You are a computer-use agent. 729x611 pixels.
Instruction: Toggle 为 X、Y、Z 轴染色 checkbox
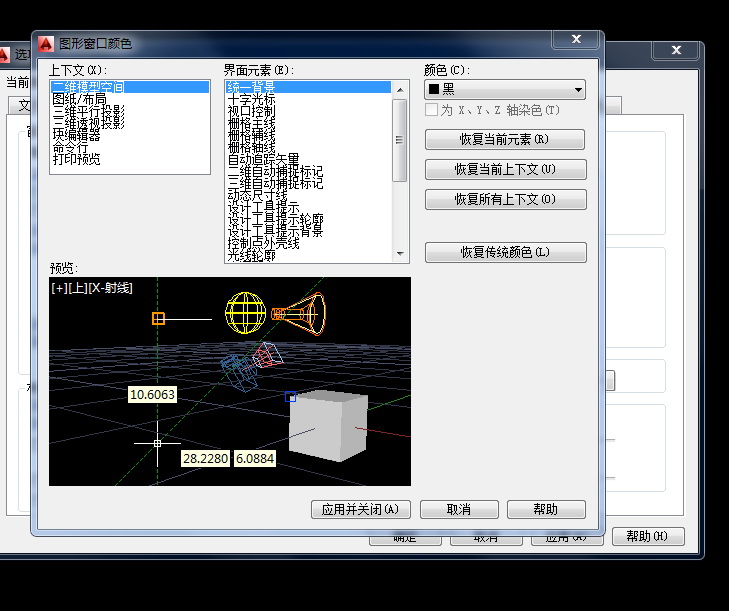431,110
